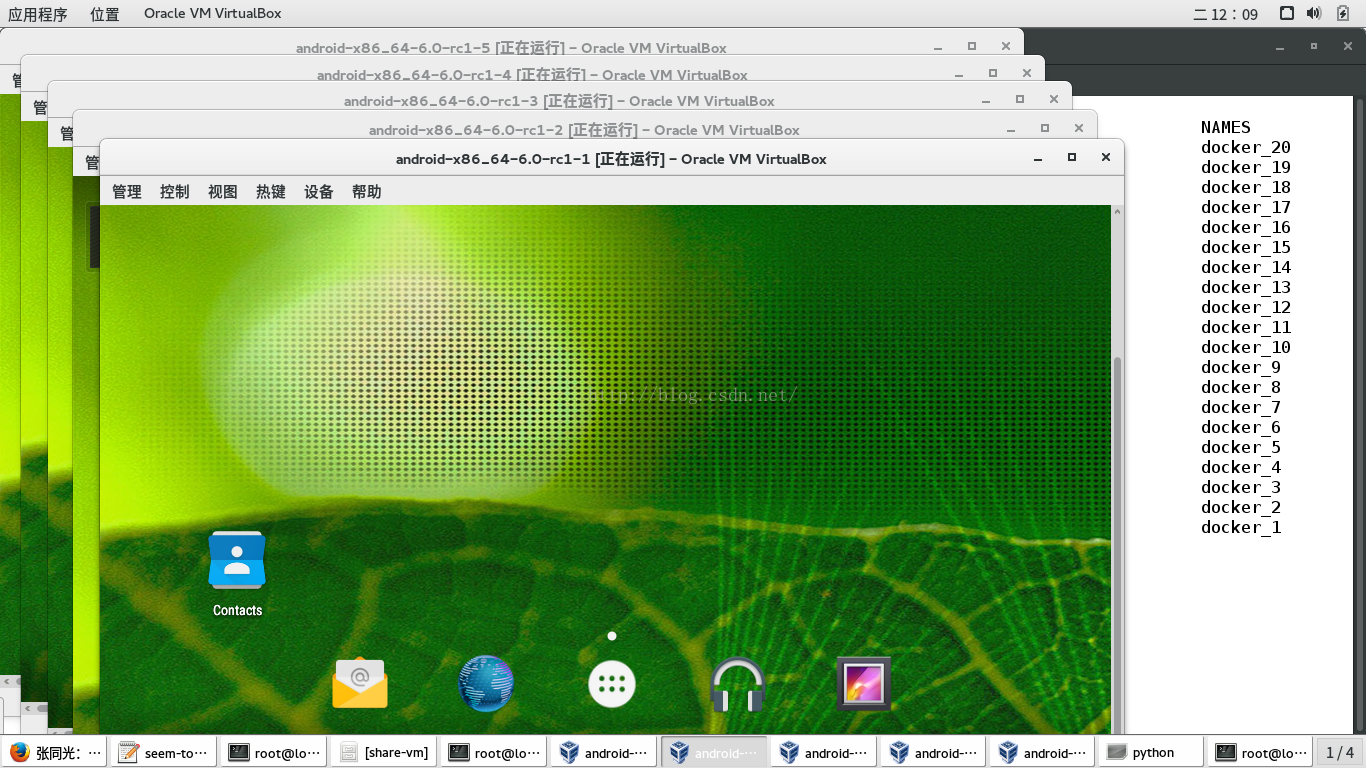
Task: Open the 设备 menu
Action: click(319, 192)
